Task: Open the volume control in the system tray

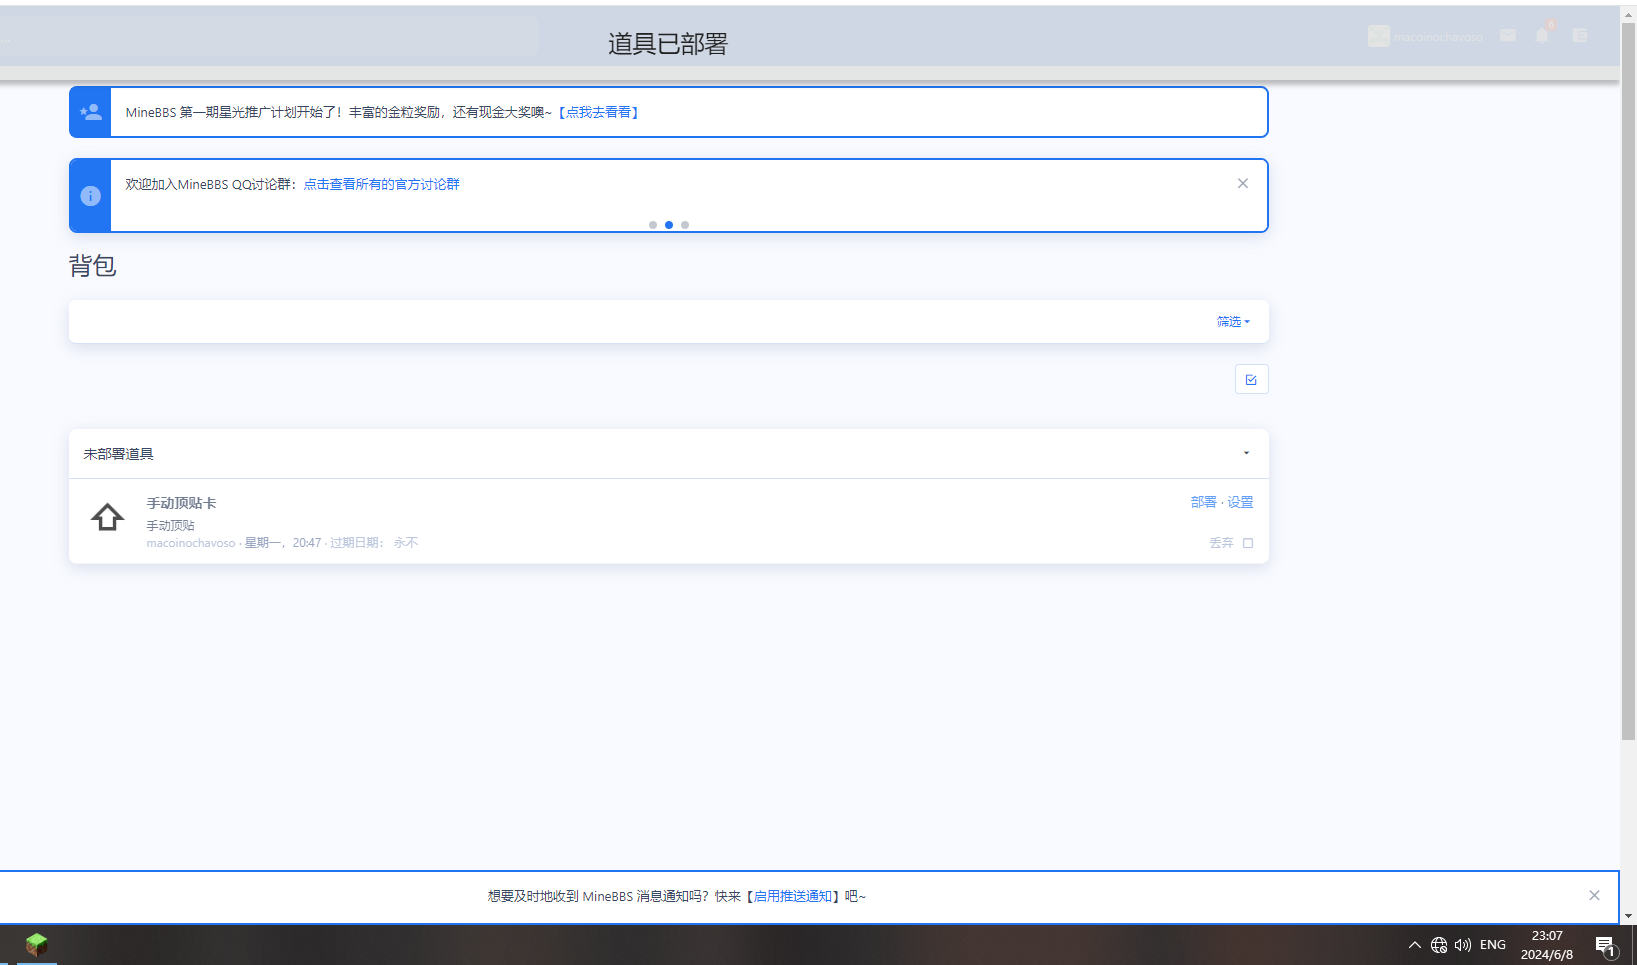Action: [x=1463, y=945]
